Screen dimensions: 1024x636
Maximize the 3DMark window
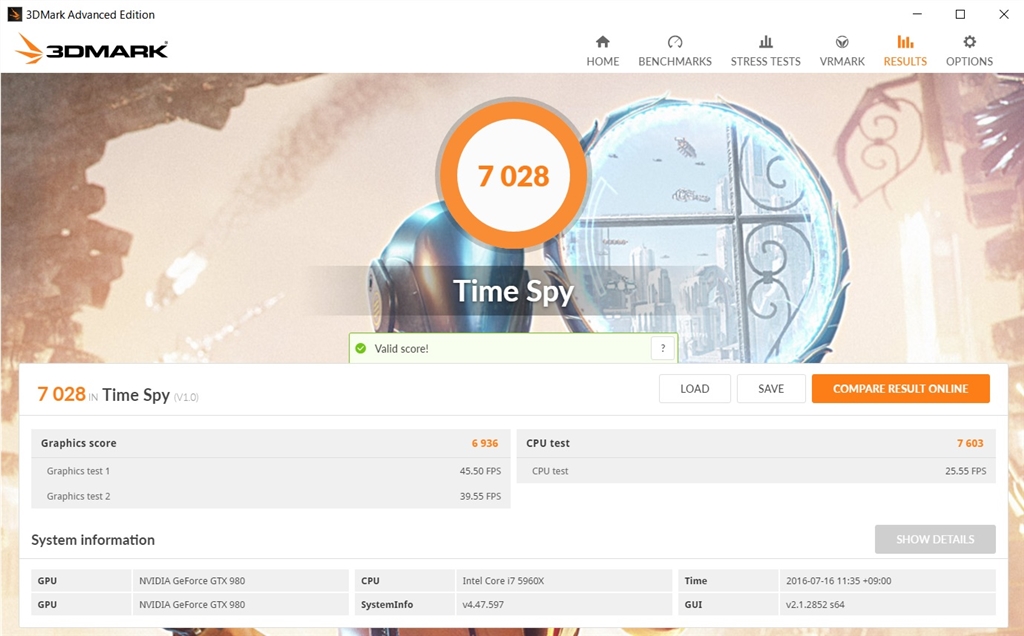tap(960, 14)
